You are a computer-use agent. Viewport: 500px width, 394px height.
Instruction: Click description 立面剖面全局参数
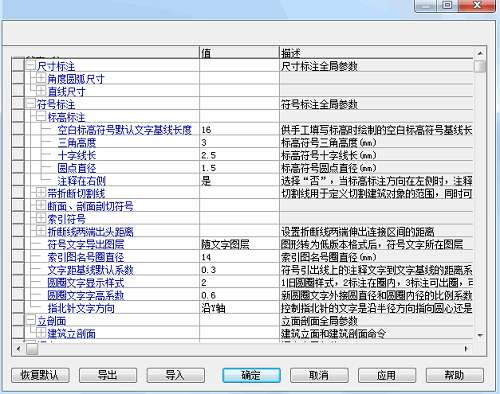pyautogui.click(x=319, y=321)
